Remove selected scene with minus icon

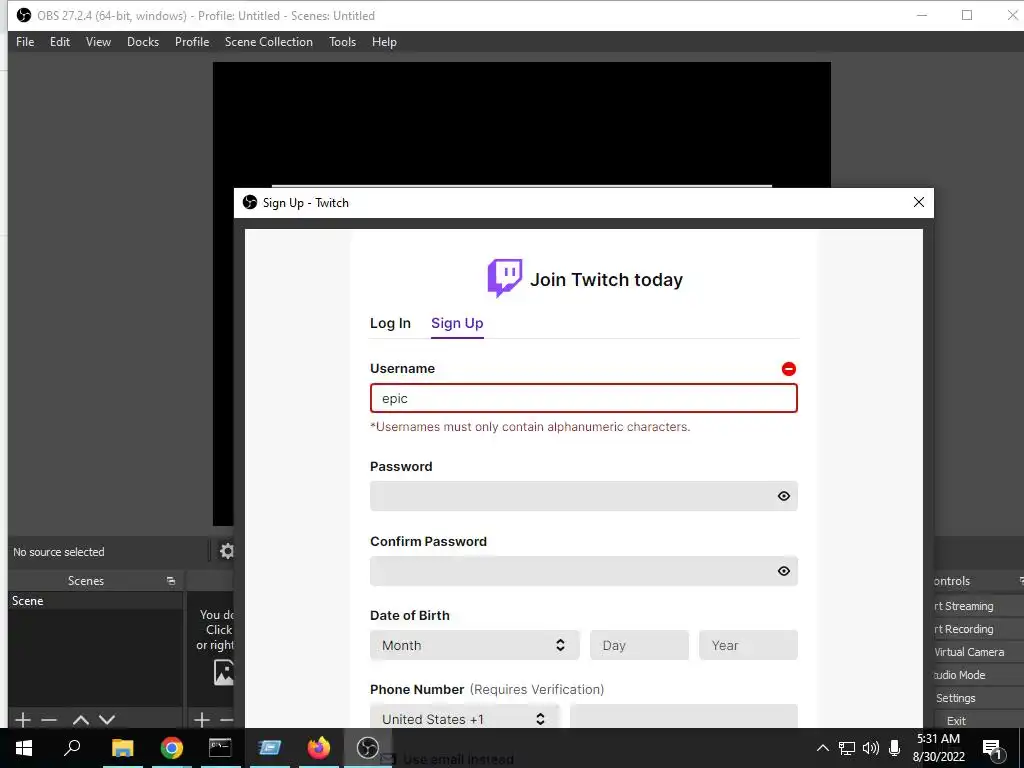pos(49,720)
